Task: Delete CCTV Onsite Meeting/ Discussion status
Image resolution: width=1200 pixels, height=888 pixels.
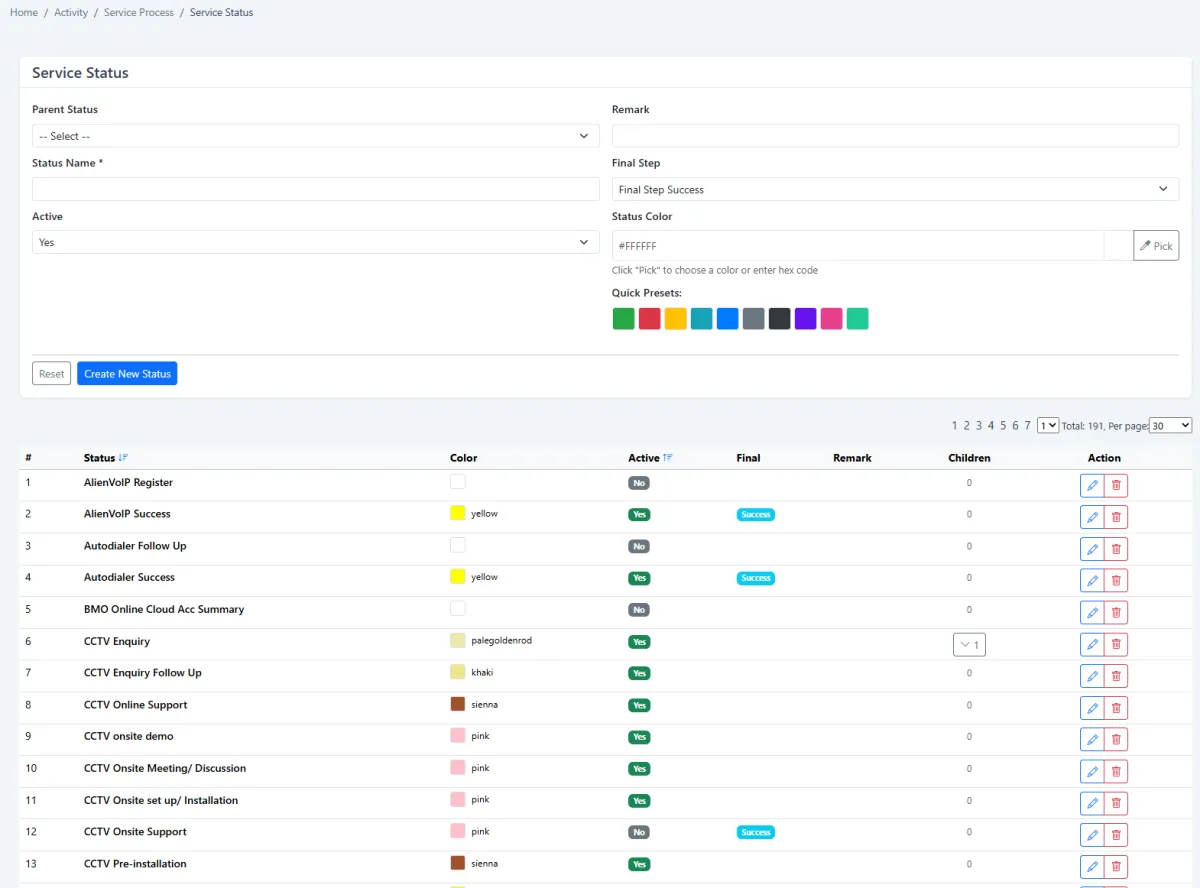Action: [1116, 772]
